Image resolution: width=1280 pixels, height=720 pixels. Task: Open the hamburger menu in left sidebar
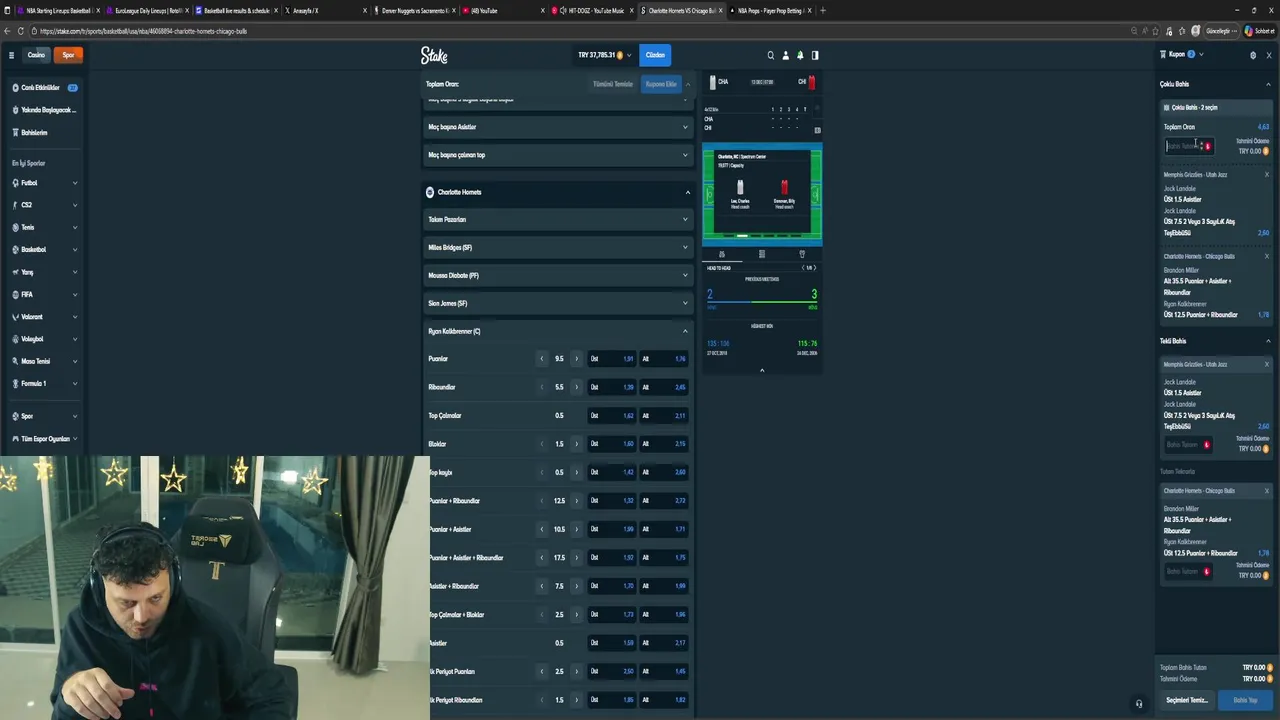[11, 55]
